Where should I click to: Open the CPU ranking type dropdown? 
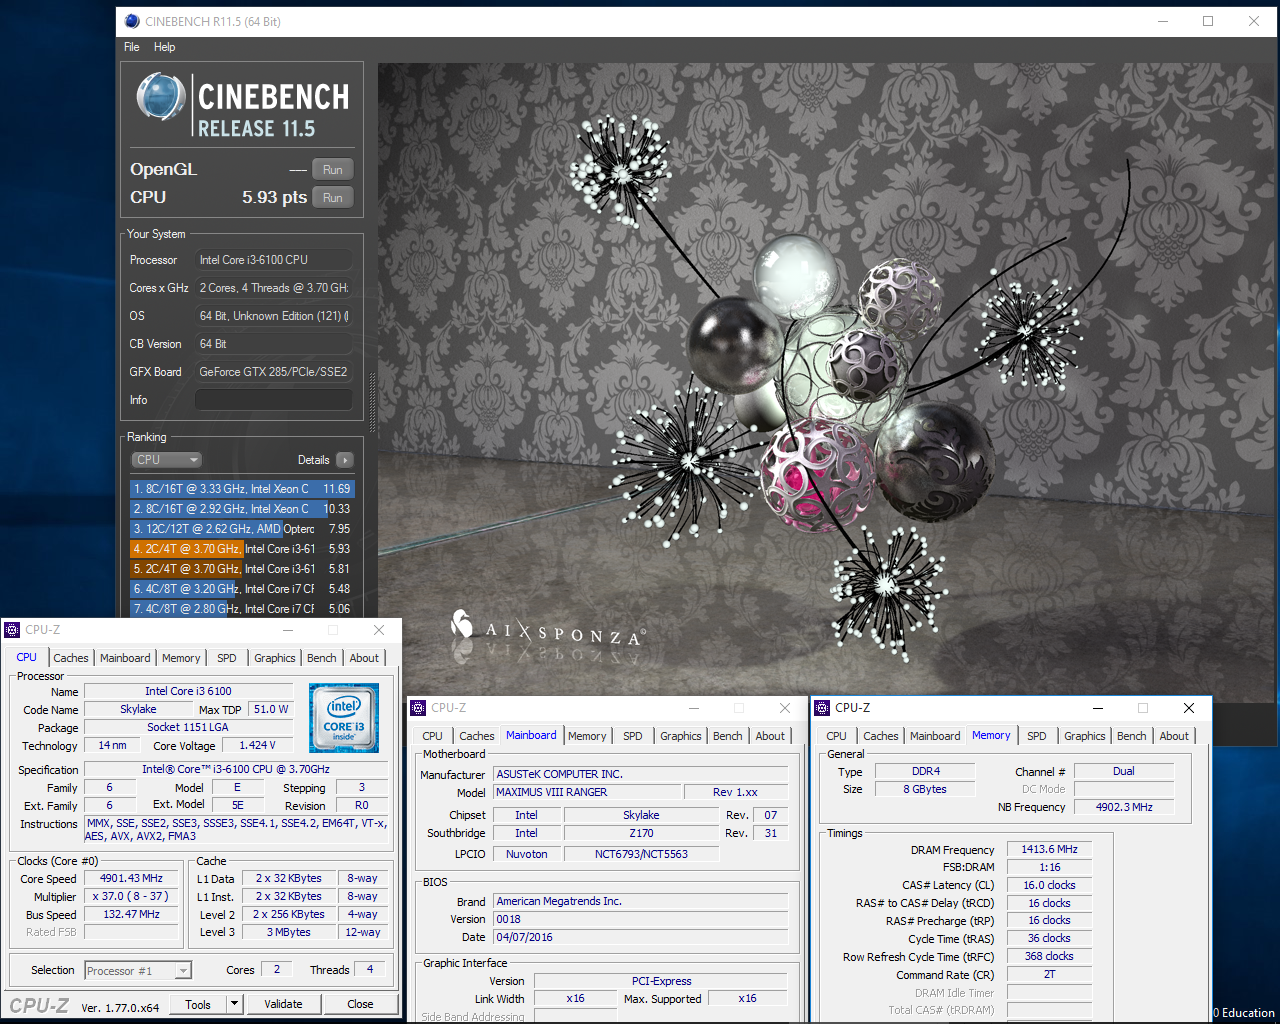coord(167,460)
